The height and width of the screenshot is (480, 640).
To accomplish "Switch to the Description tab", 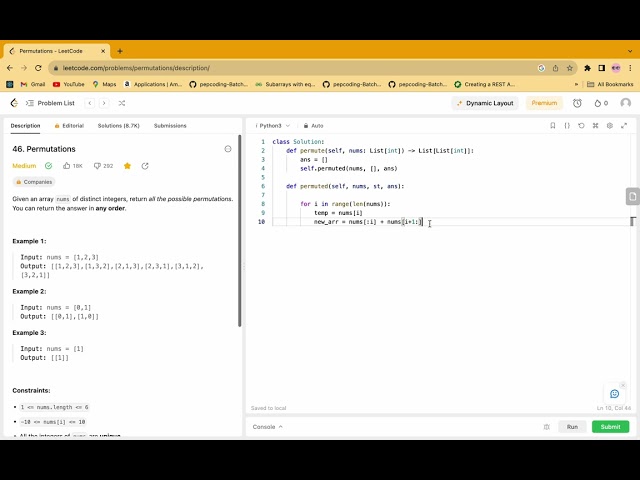I will [25, 126].
